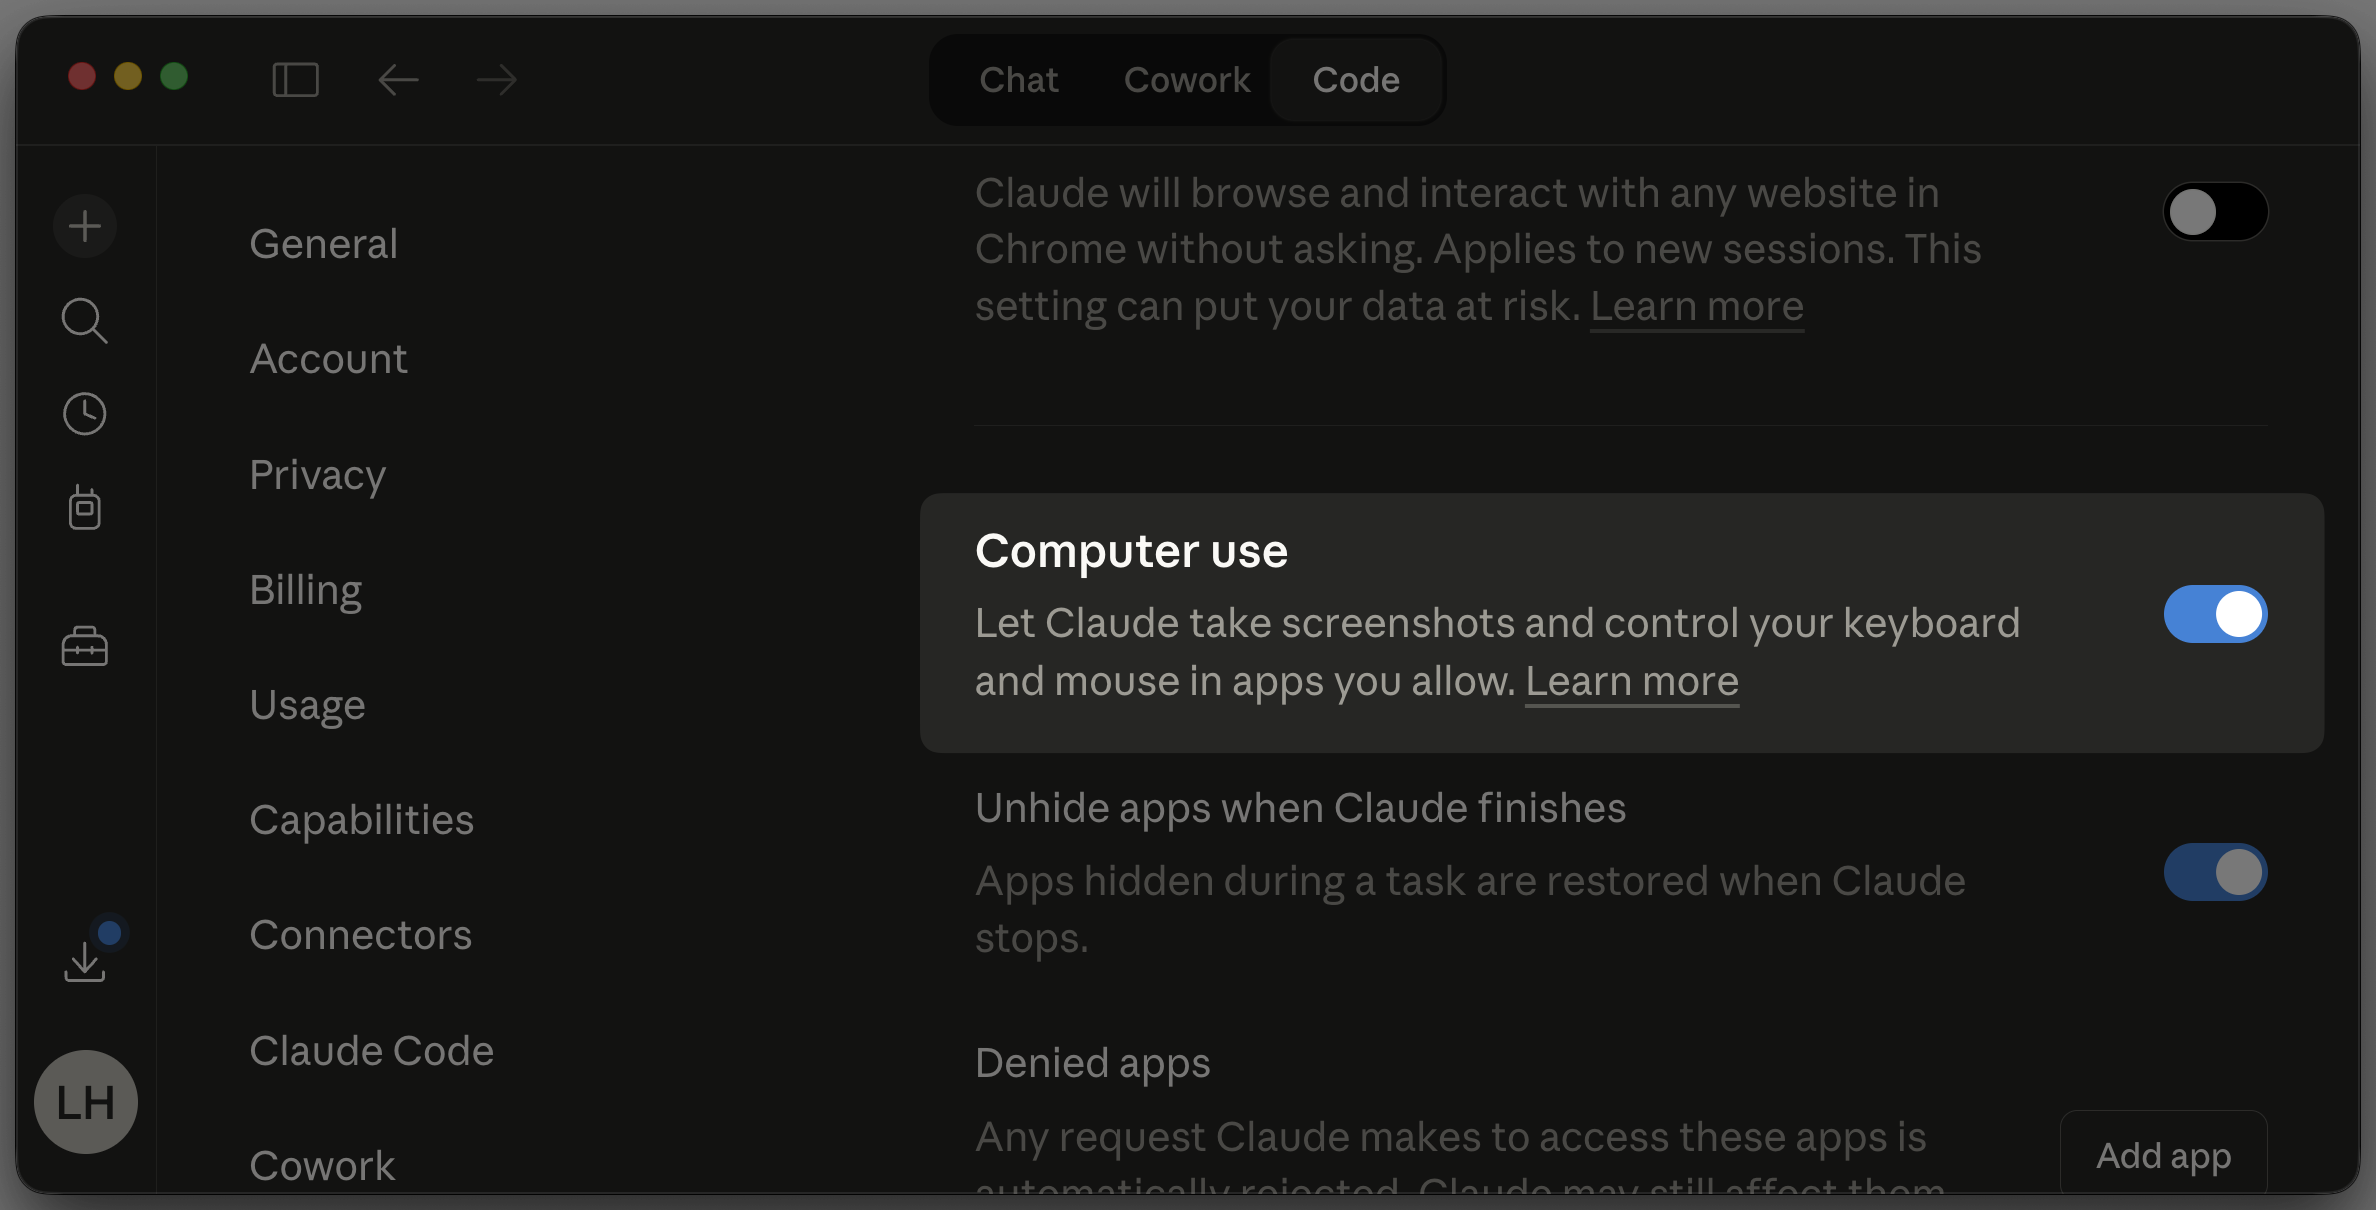Open the projects toolbox icon
The image size is (2376, 1210).
click(x=85, y=646)
